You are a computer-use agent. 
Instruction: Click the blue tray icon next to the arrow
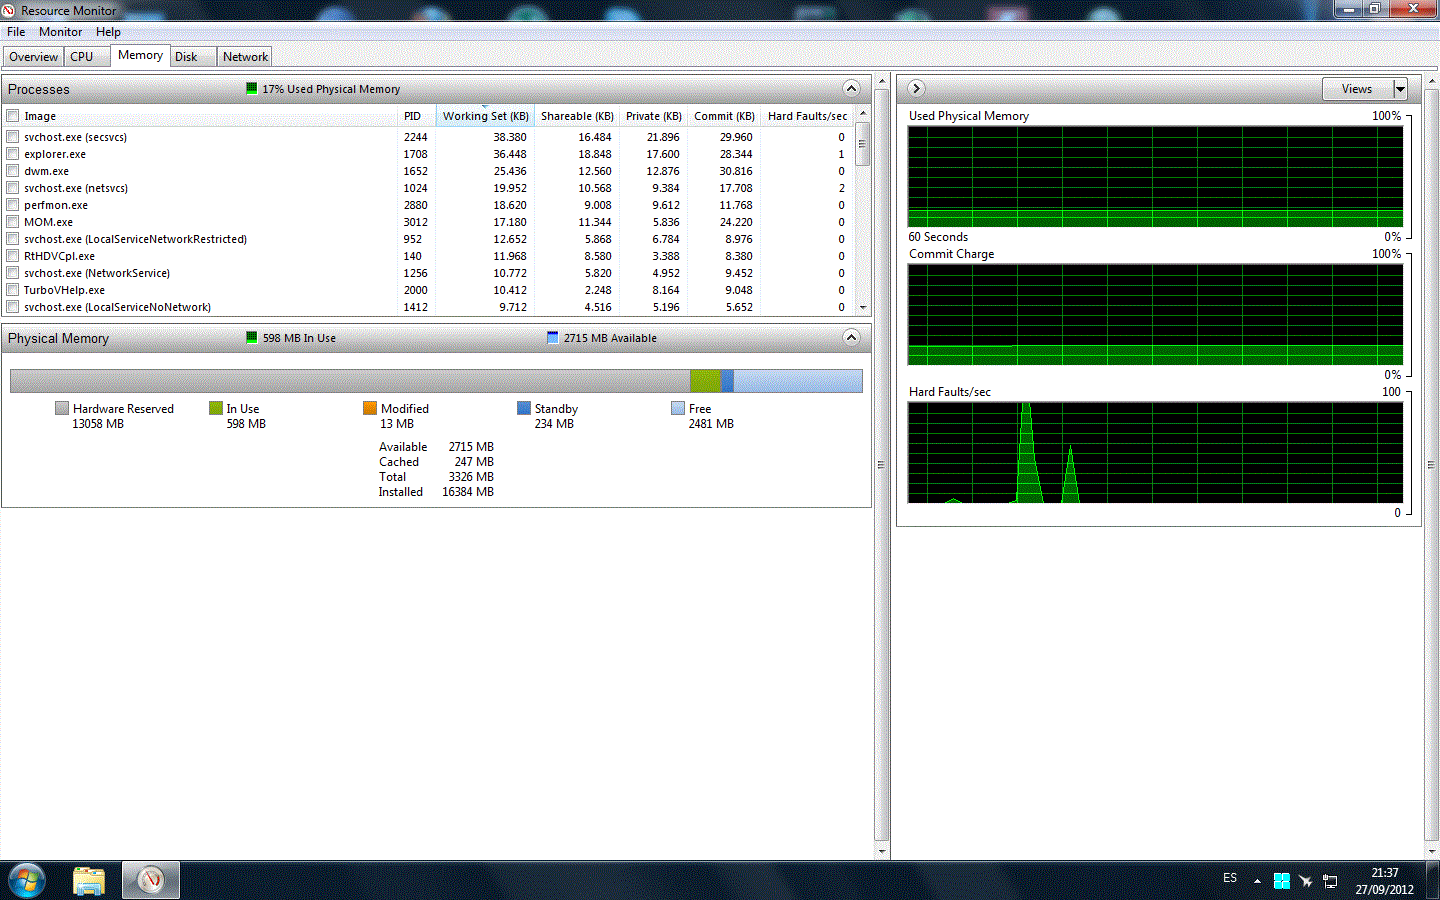[x=1281, y=881]
